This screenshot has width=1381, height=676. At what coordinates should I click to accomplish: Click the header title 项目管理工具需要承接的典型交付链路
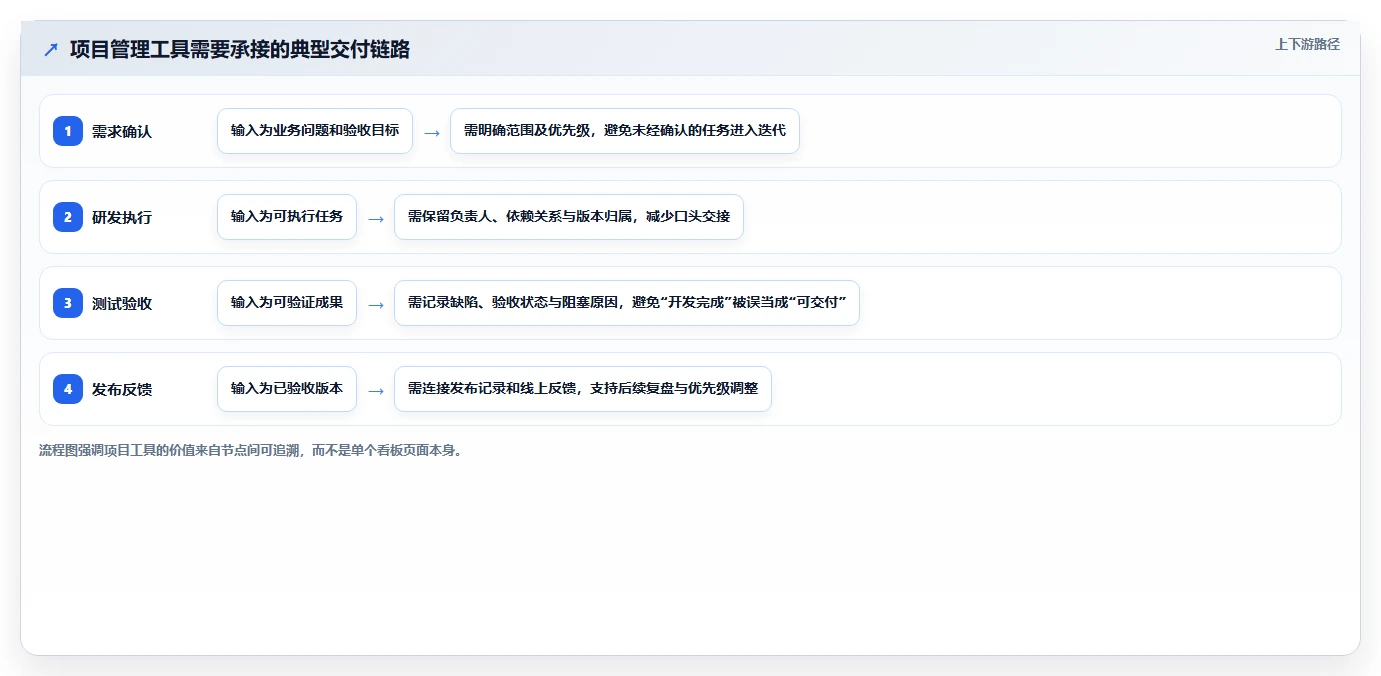240,49
